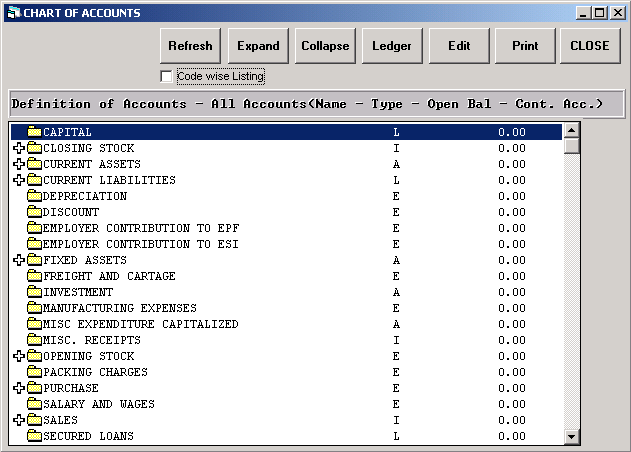Click the SECURED LOANS folder icon
631x452 pixels.
pyautogui.click(x=34, y=436)
